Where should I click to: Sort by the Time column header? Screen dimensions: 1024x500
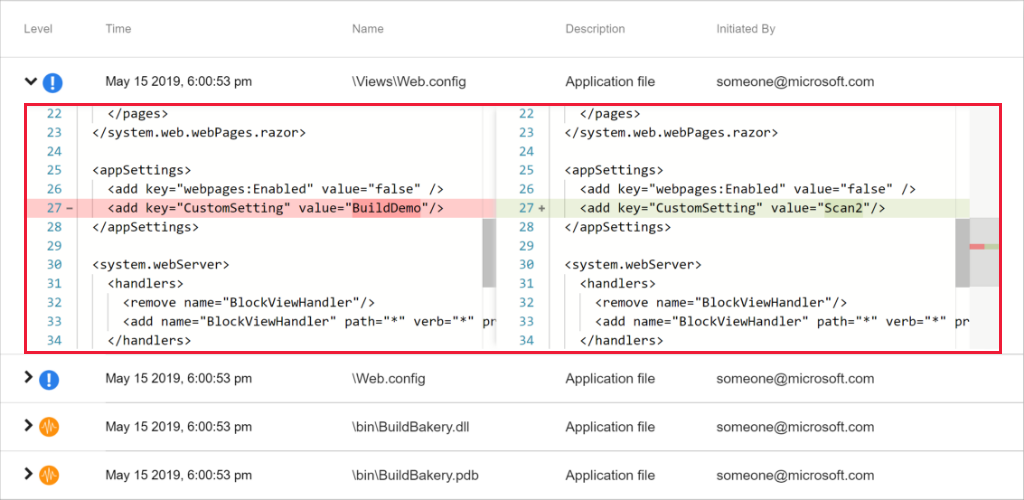[118, 30]
